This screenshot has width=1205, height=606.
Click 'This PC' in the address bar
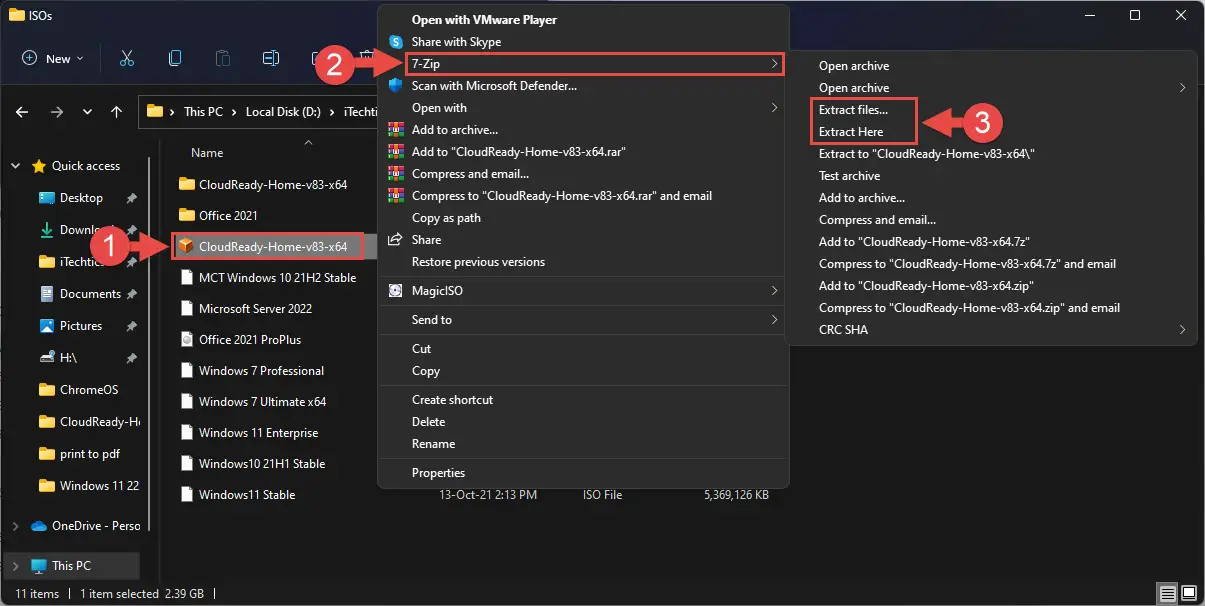tap(203, 112)
